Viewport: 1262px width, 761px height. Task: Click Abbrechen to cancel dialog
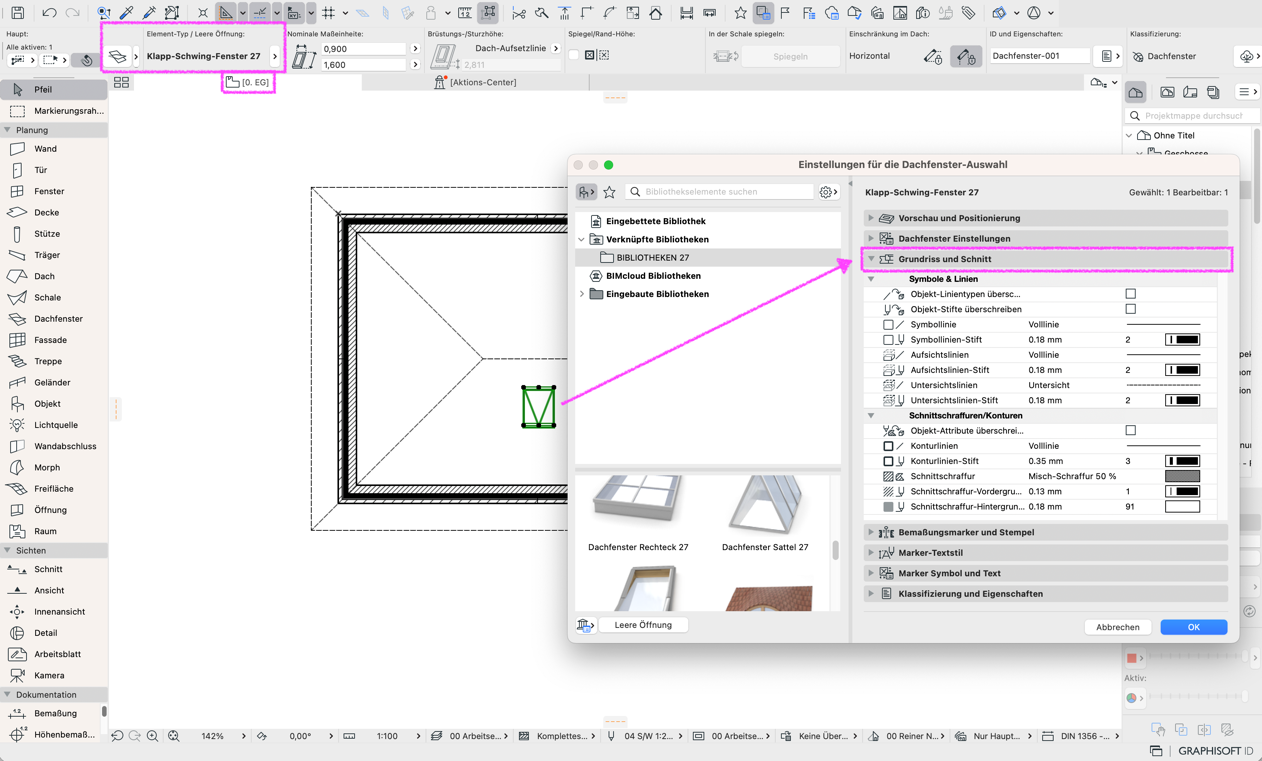click(1117, 627)
